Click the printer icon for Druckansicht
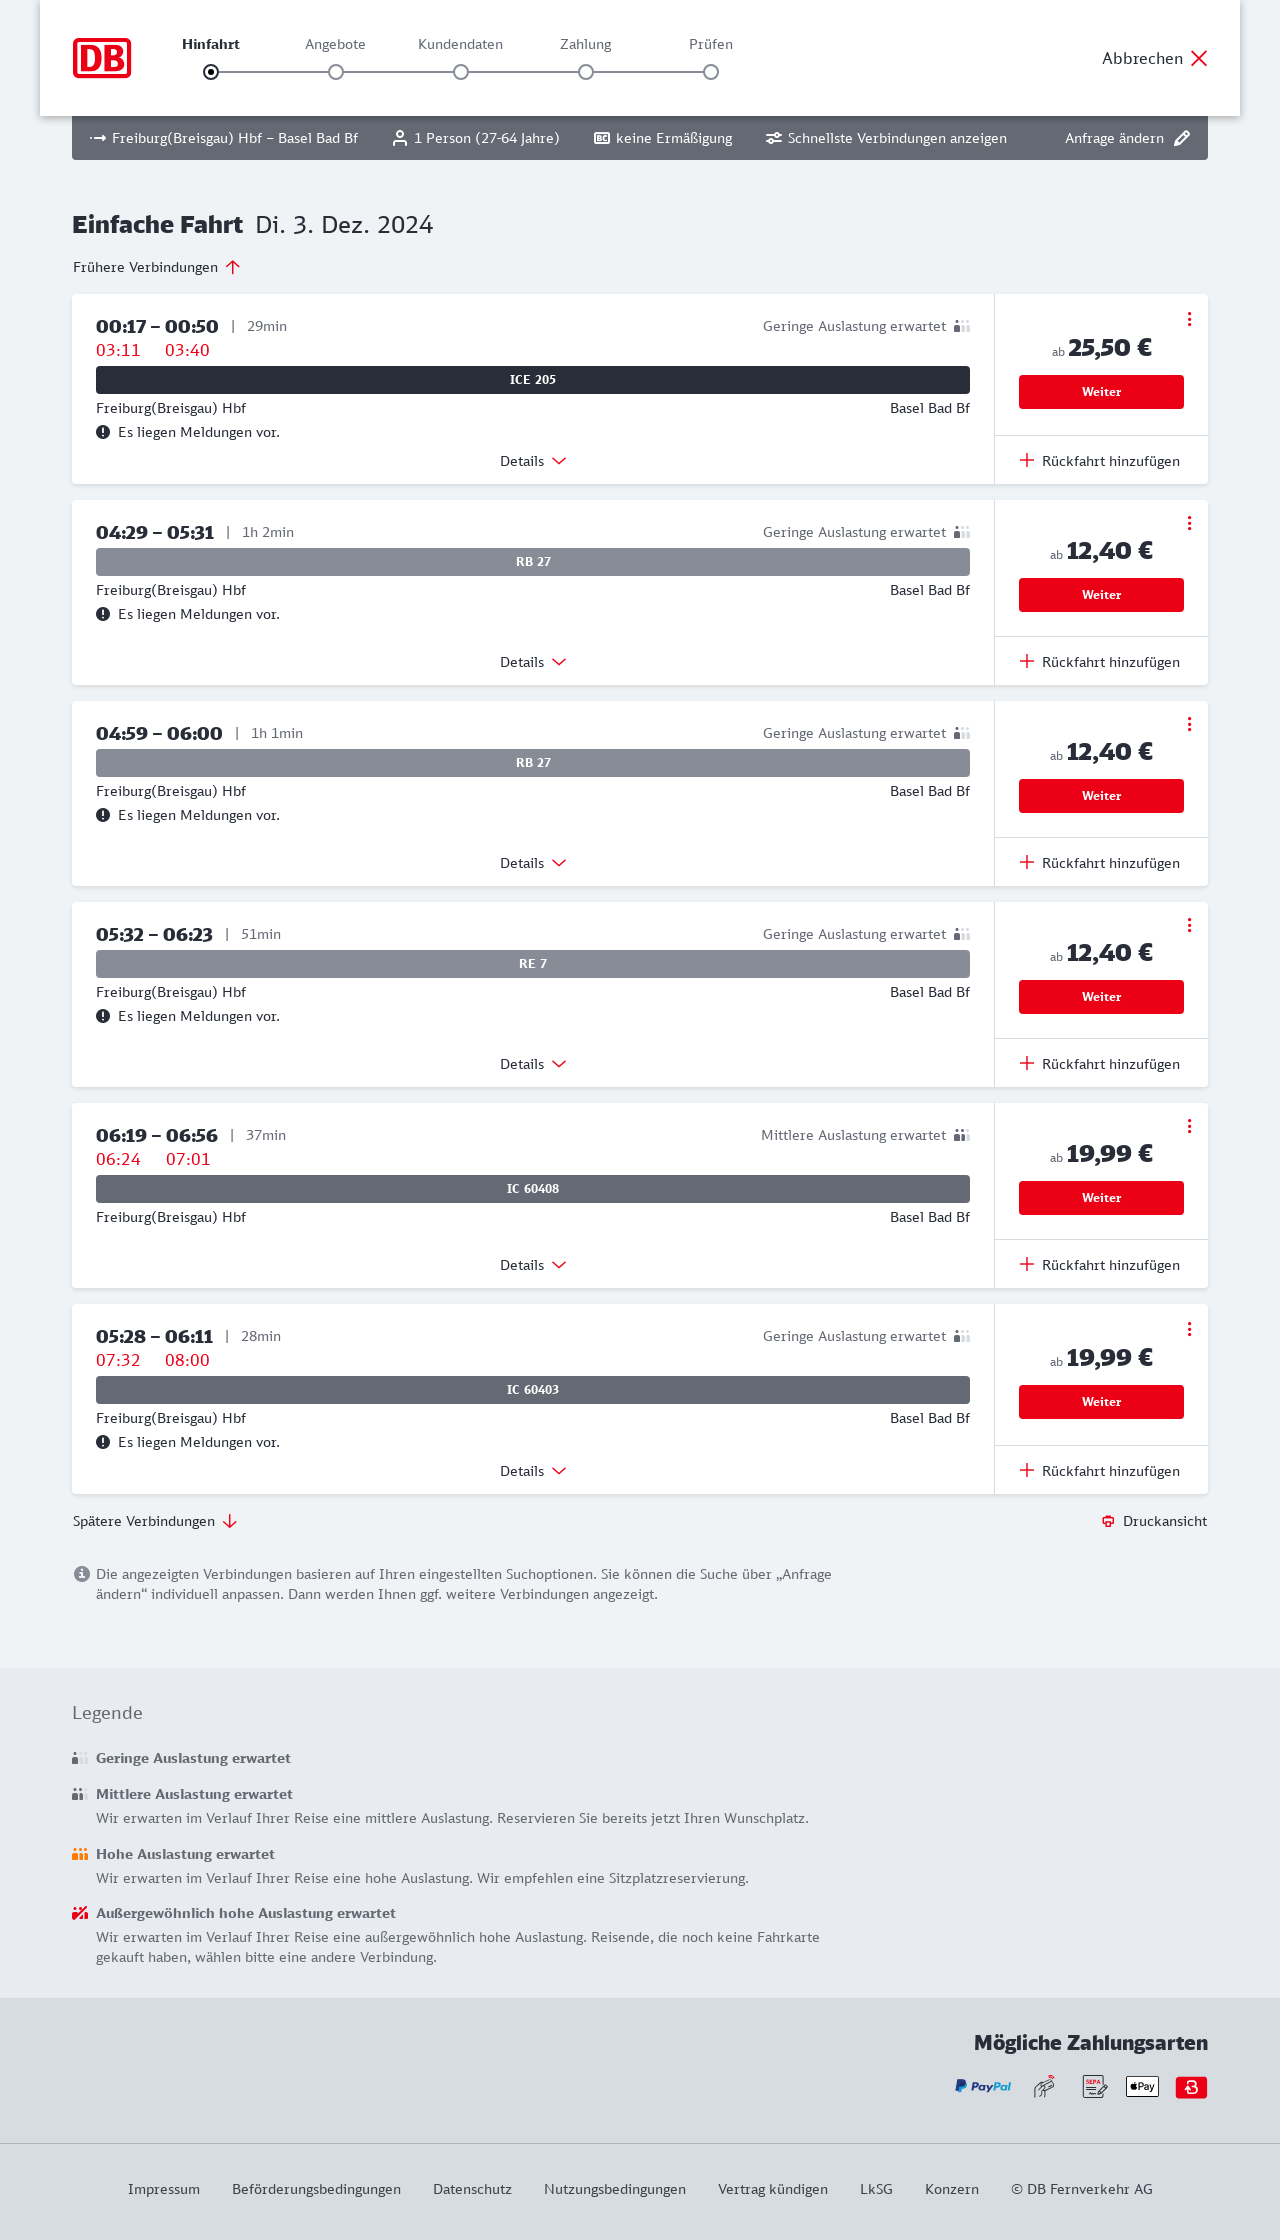Viewport: 1280px width, 2240px height. click(x=1108, y=1521)
